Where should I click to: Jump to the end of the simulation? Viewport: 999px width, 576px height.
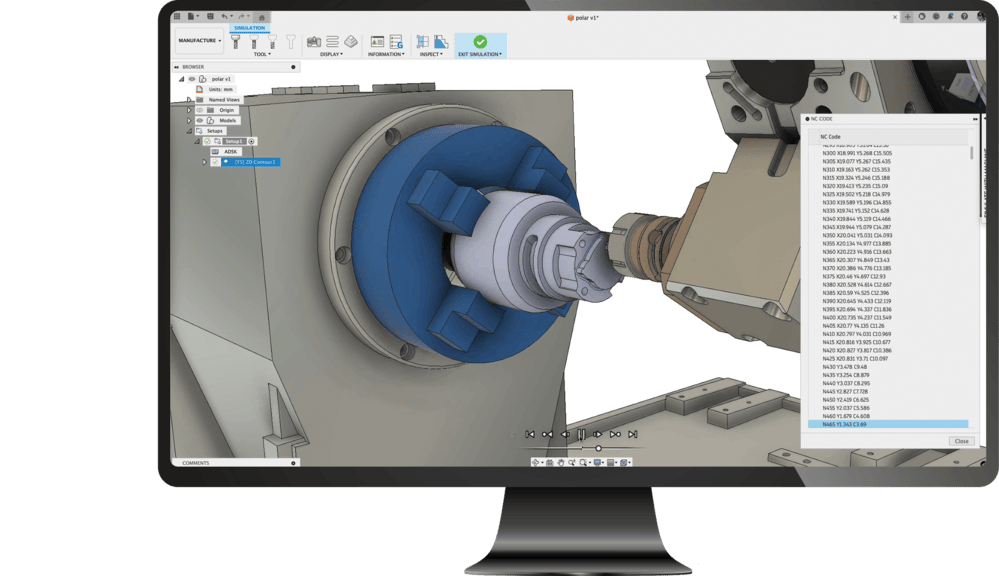(x=633, y=435)
